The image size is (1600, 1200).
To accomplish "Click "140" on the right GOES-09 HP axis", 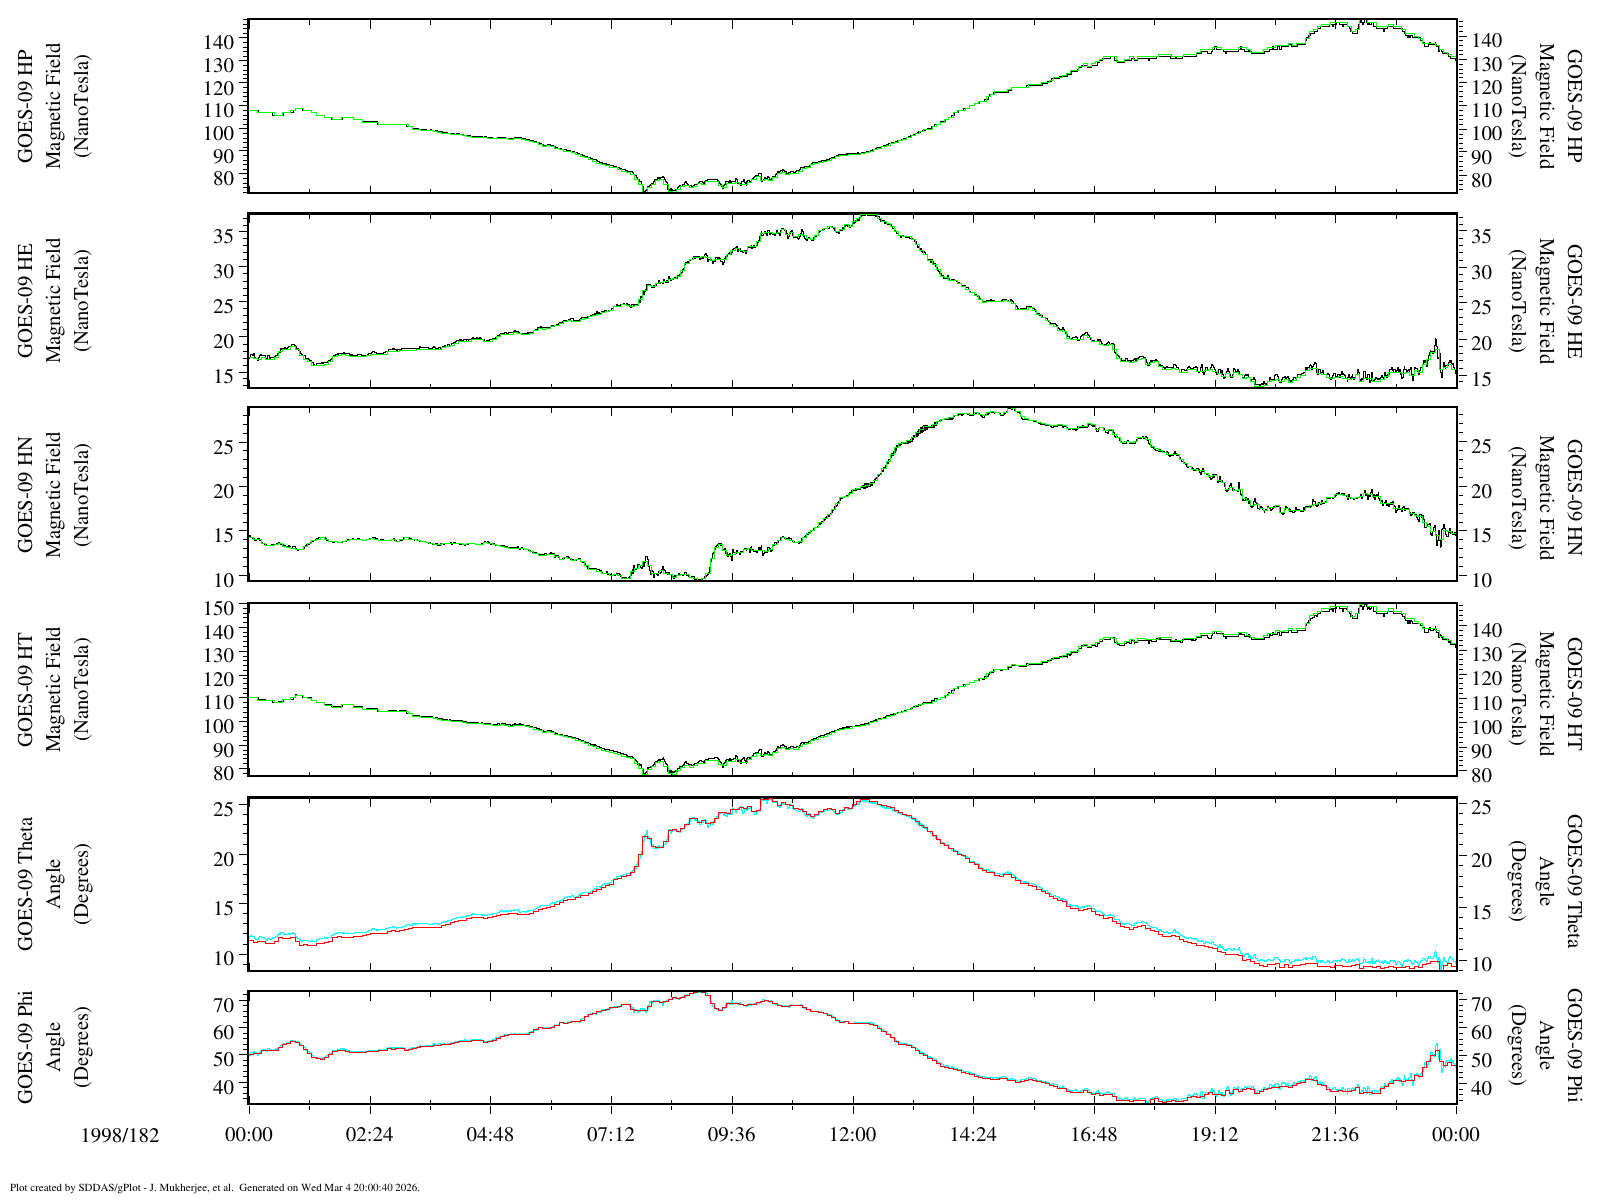I will click(x=1486, y=40).
